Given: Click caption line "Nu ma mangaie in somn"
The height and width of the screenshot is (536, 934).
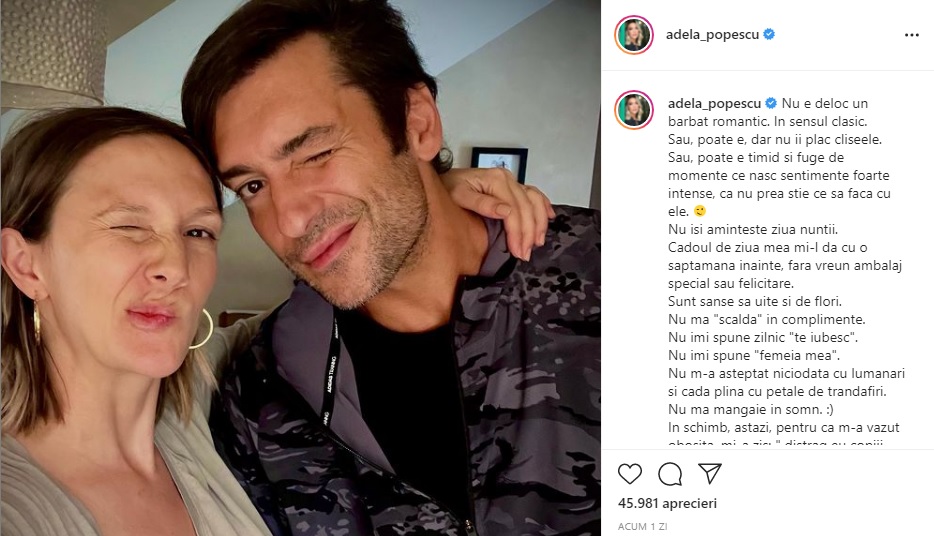Looking at the screenshot, I should click(751, 409).
